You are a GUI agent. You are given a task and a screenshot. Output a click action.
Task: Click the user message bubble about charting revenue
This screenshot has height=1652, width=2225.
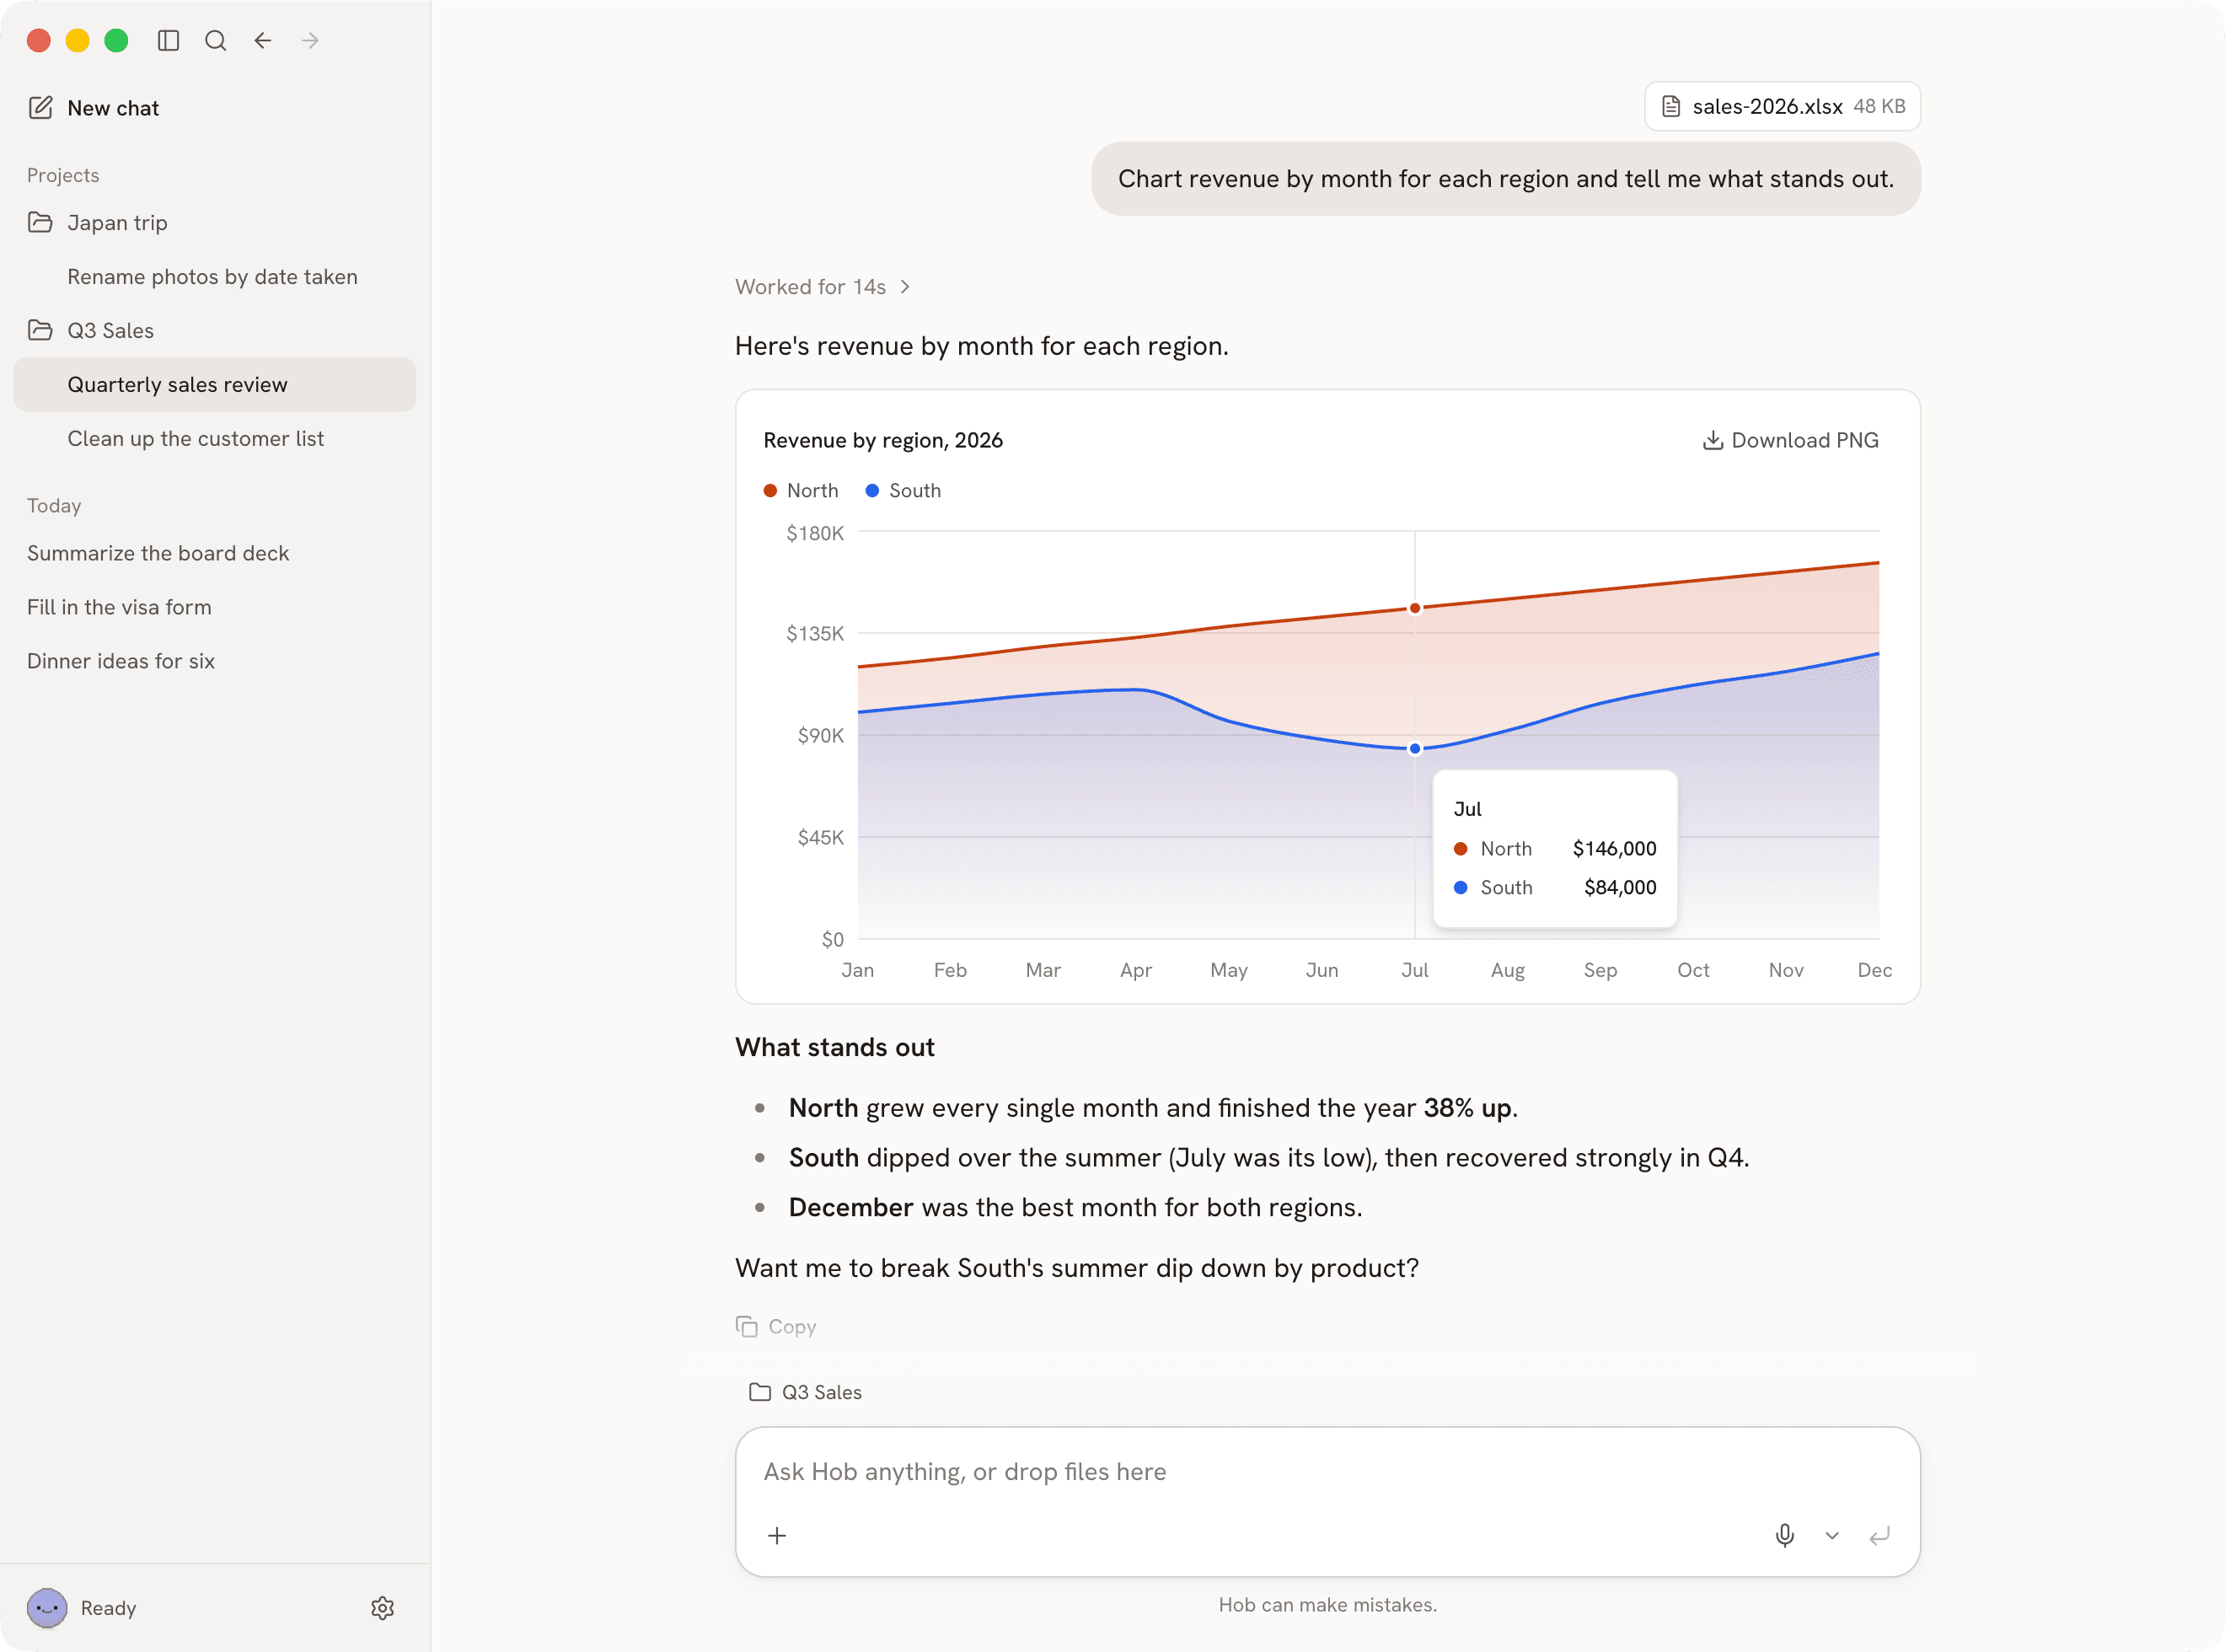click(1505, 179)
